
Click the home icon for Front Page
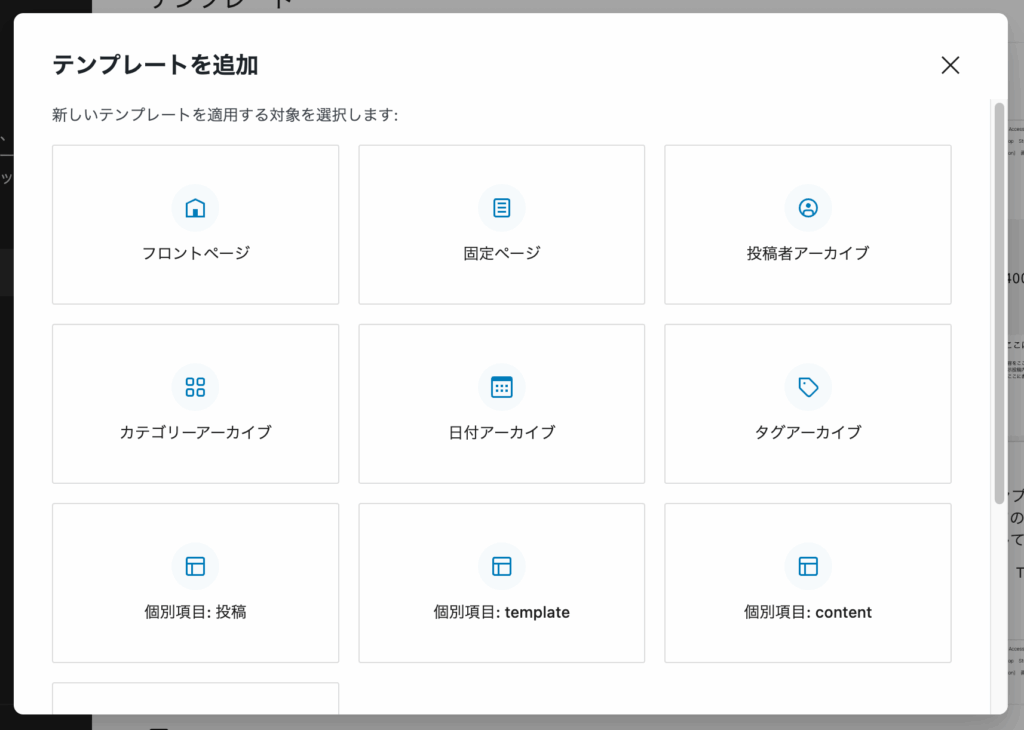[x=195, y=208]
